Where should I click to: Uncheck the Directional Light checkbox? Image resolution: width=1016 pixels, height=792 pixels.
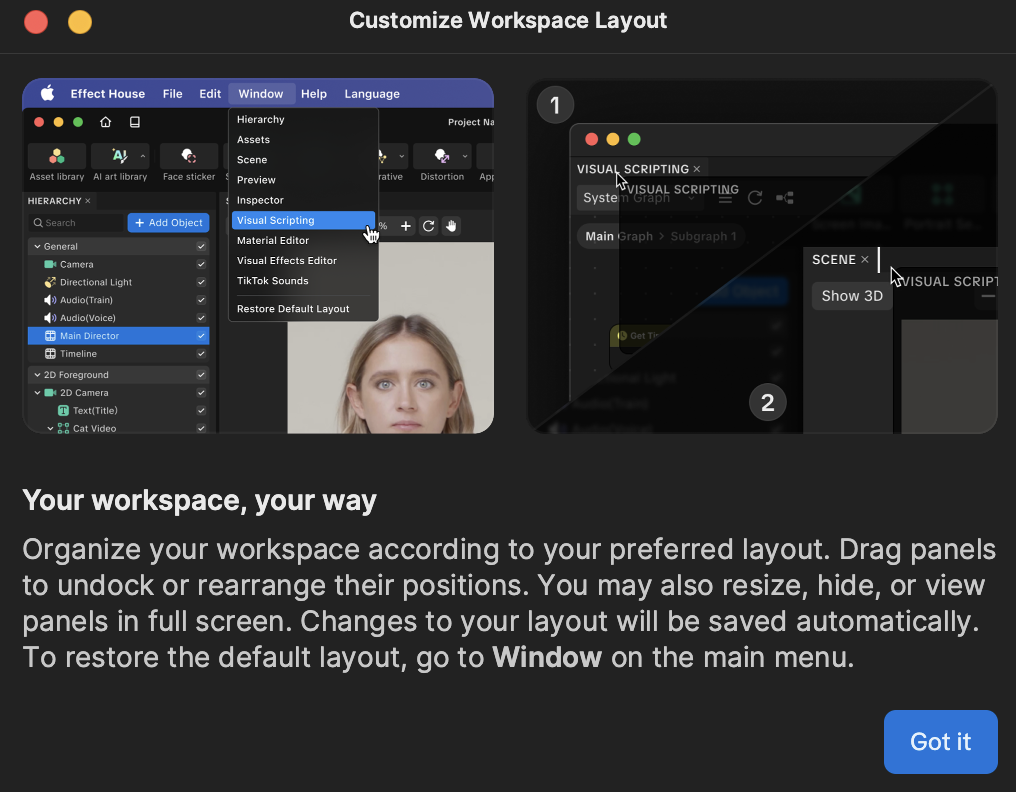tap(201, 283)
